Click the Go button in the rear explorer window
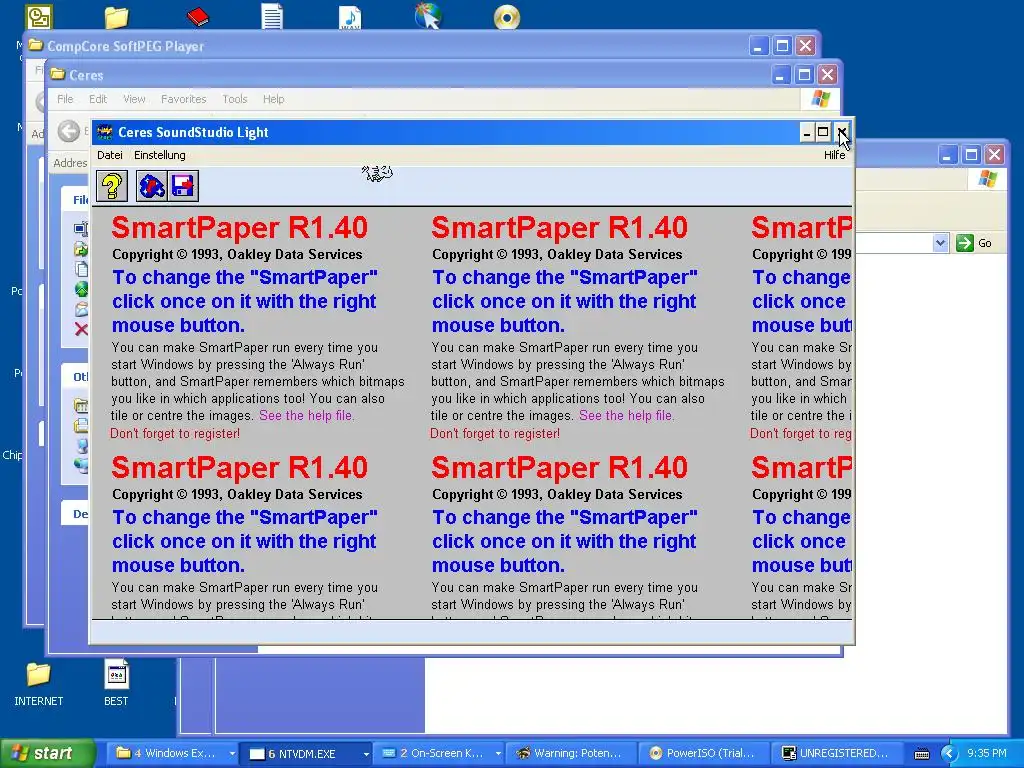 [x=974, y=243]
